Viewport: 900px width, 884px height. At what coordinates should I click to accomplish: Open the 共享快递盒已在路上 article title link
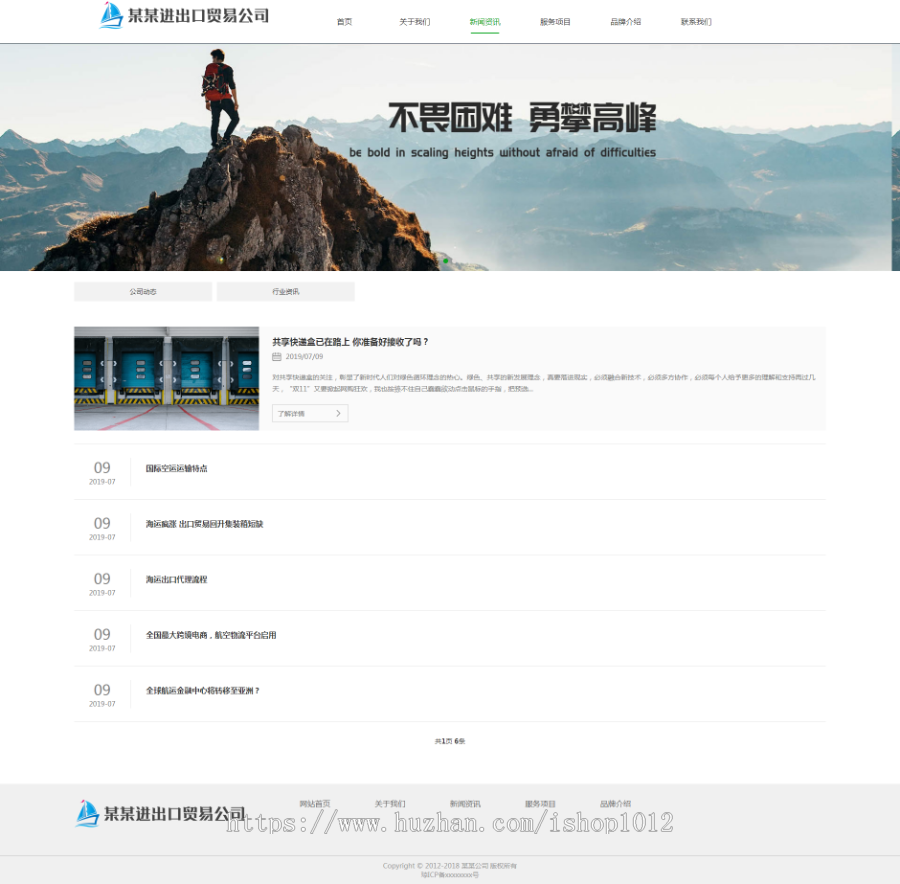(x=350, y=341)
